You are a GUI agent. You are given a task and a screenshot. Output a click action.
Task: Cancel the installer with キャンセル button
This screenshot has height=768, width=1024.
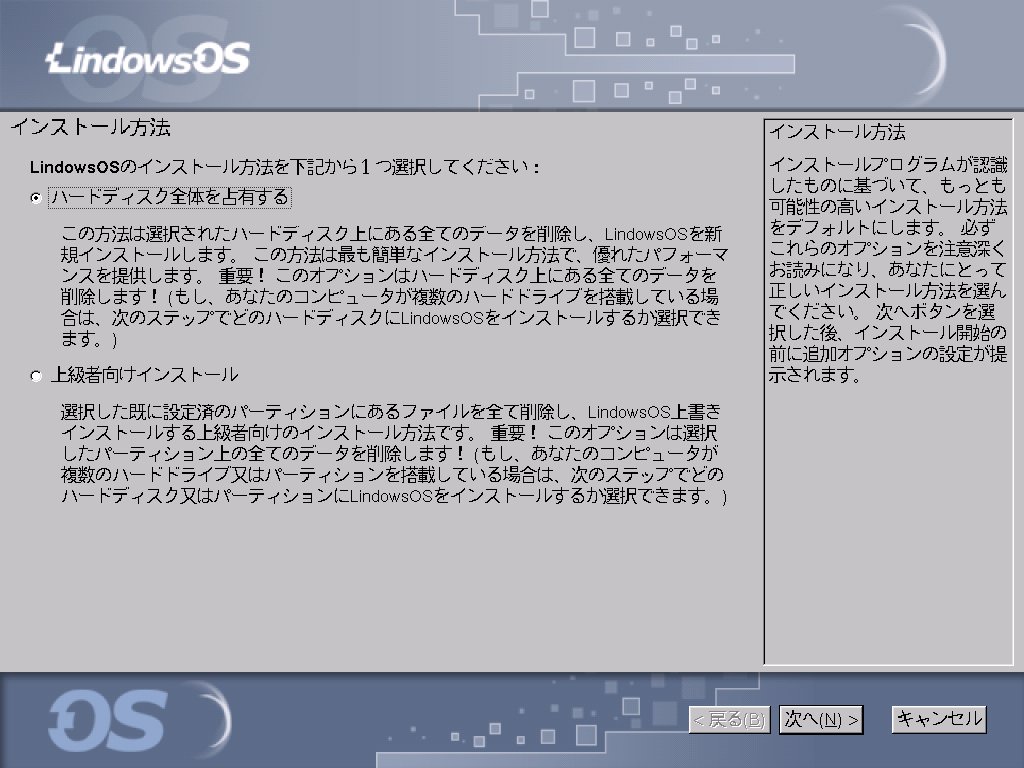tap(939, 720)
